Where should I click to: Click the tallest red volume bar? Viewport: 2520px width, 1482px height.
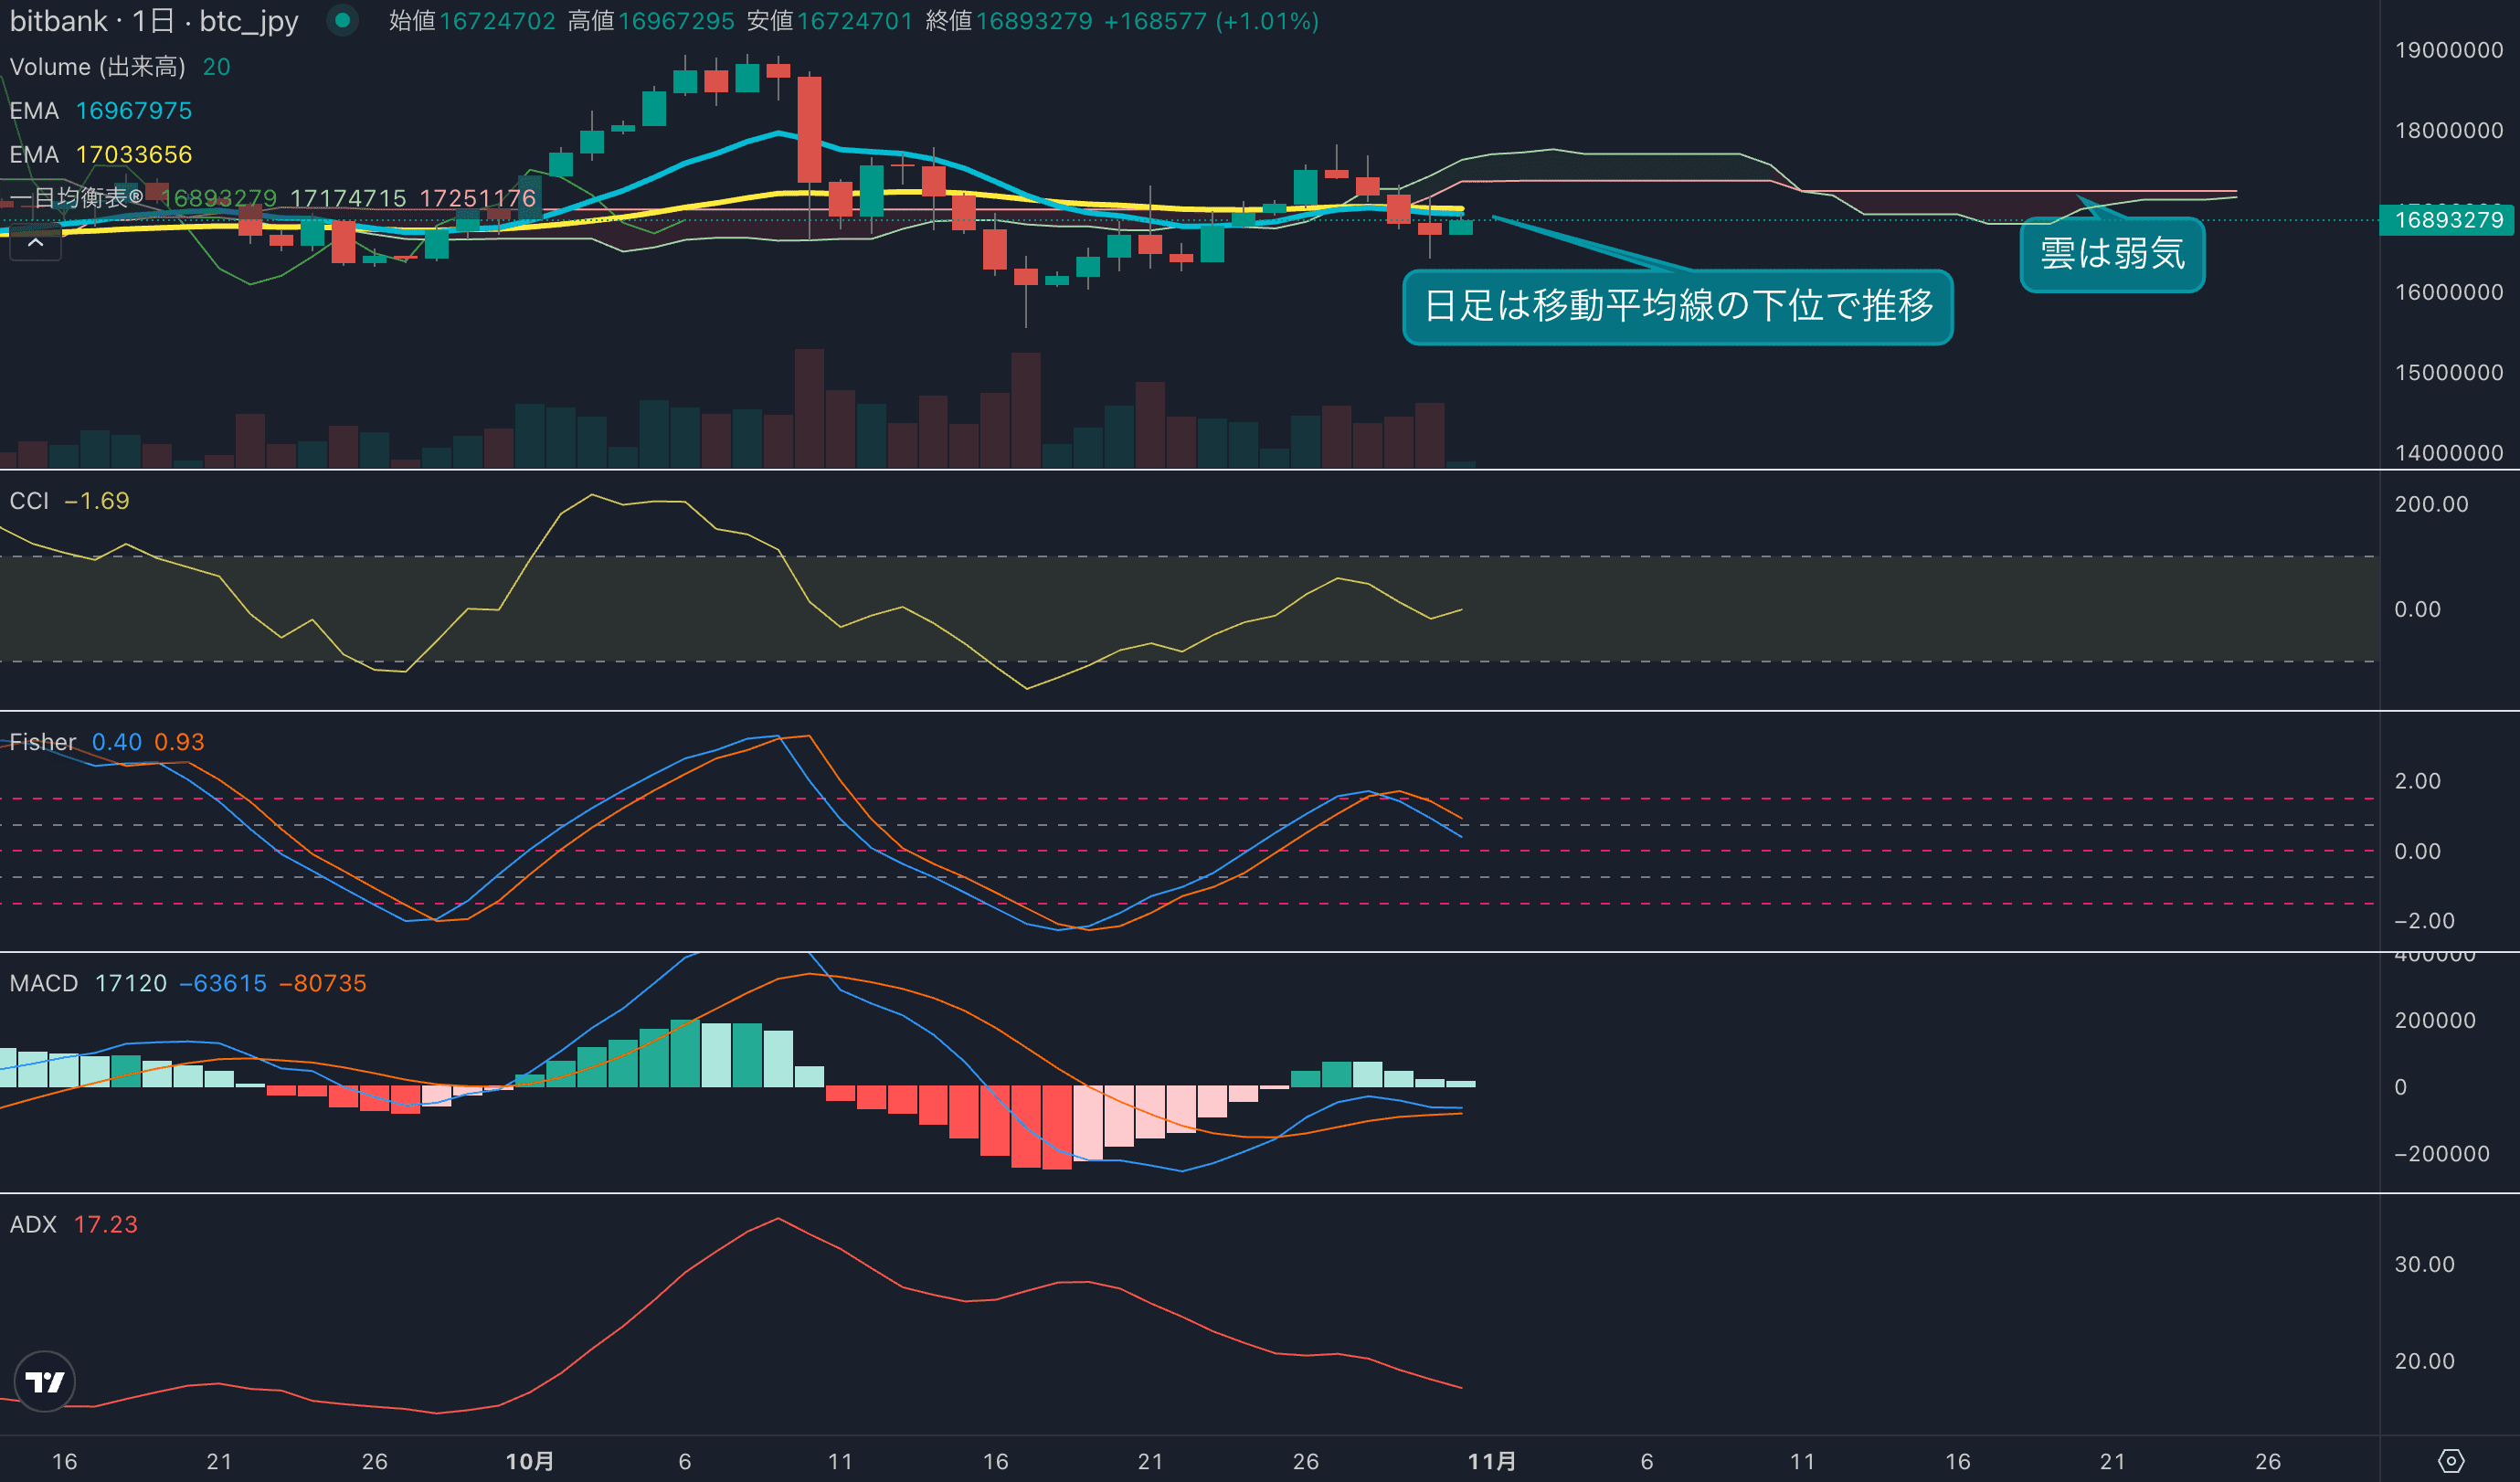pos(809,408)
